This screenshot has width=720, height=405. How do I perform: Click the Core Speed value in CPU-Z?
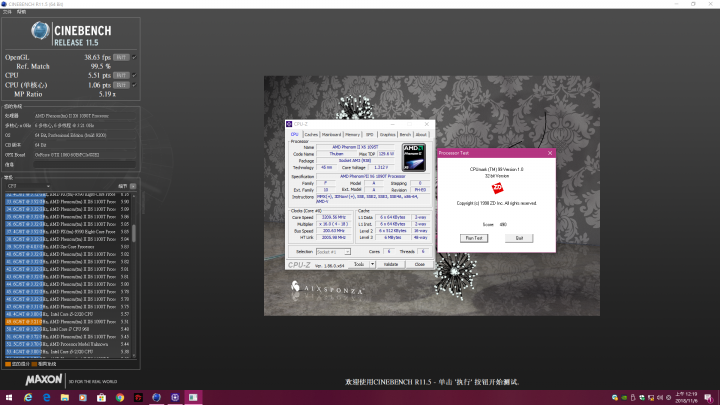(334, 217)
